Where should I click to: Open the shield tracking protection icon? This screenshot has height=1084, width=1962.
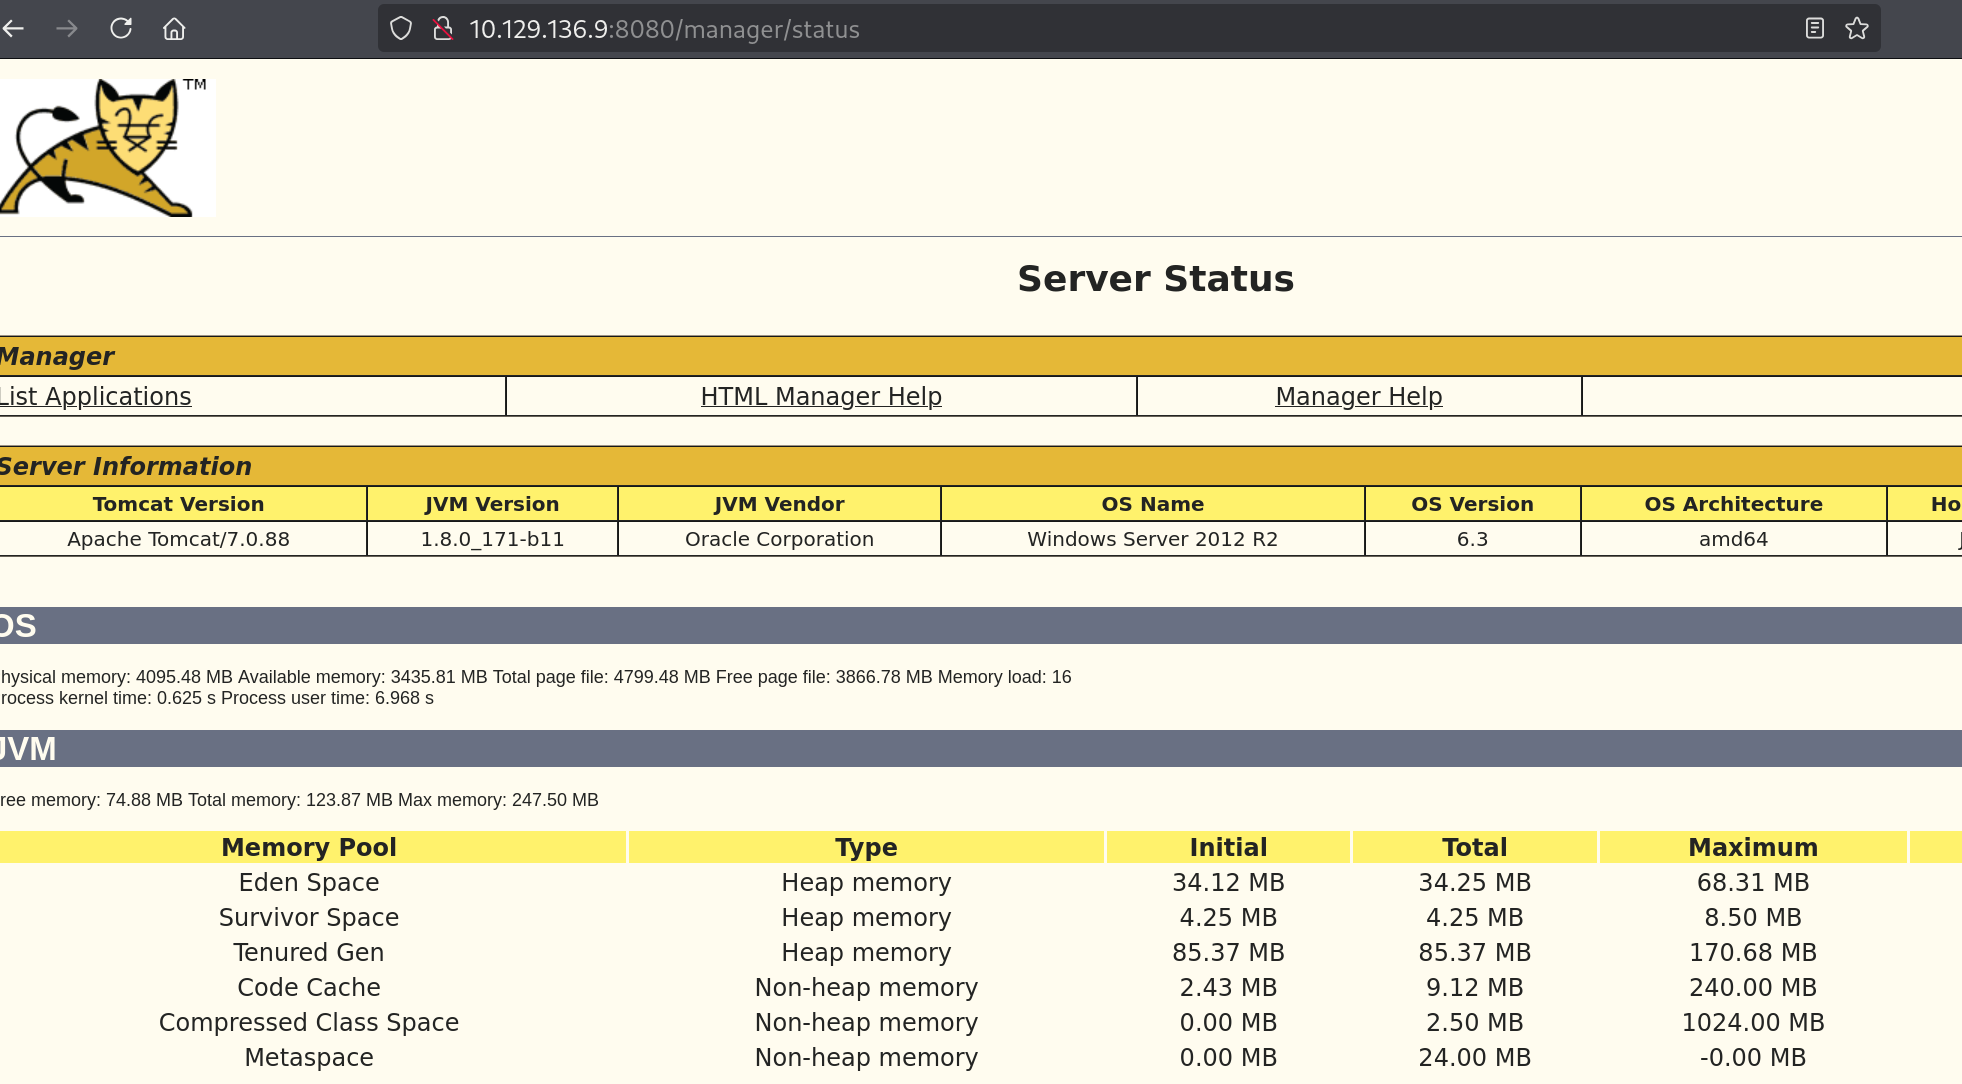click(401, 29)
